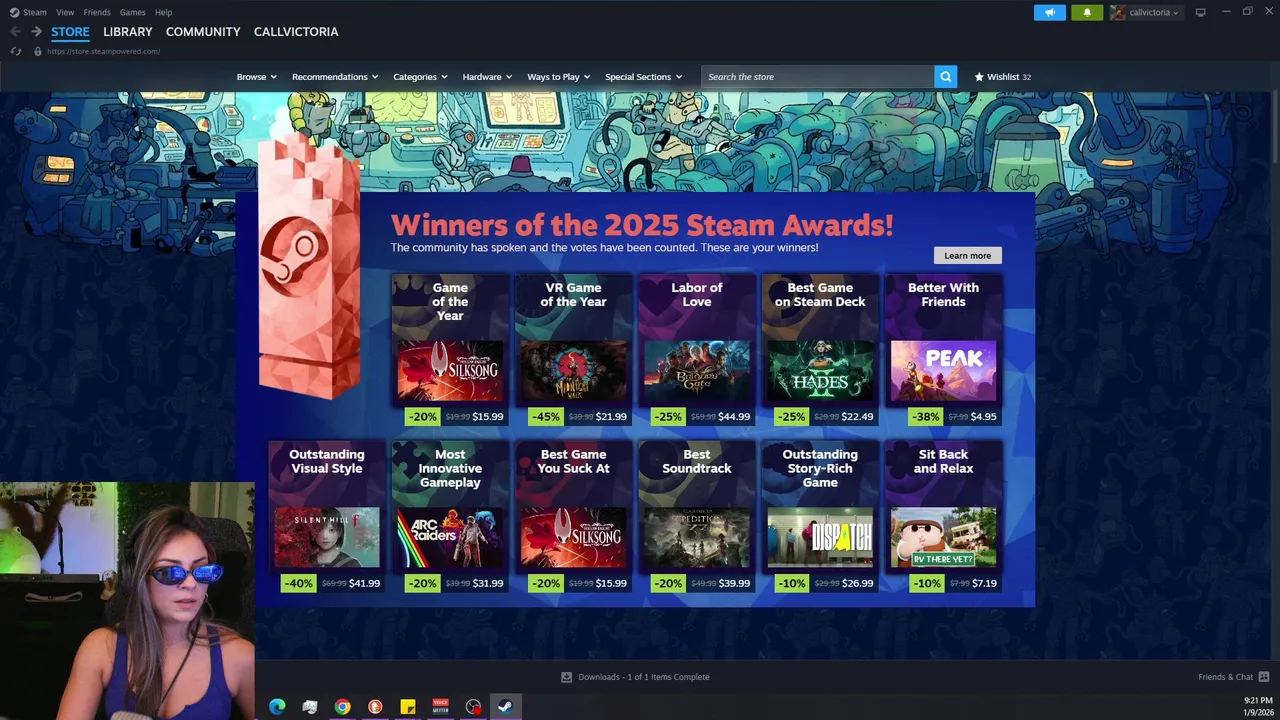The width and height of the screenshot is (1280, 720).
Task: Click the blue announcements megaphone icon
Action: click(1049, 13)
